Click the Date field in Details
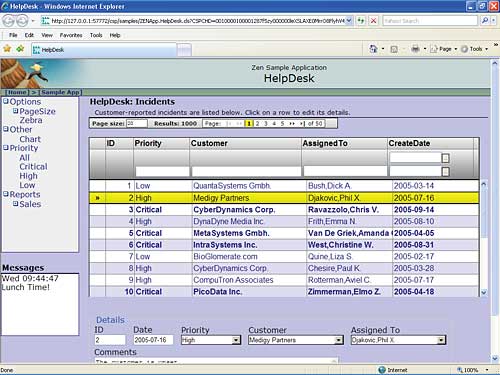The width and height of the screenshot is (500, 375). point(153,340)
